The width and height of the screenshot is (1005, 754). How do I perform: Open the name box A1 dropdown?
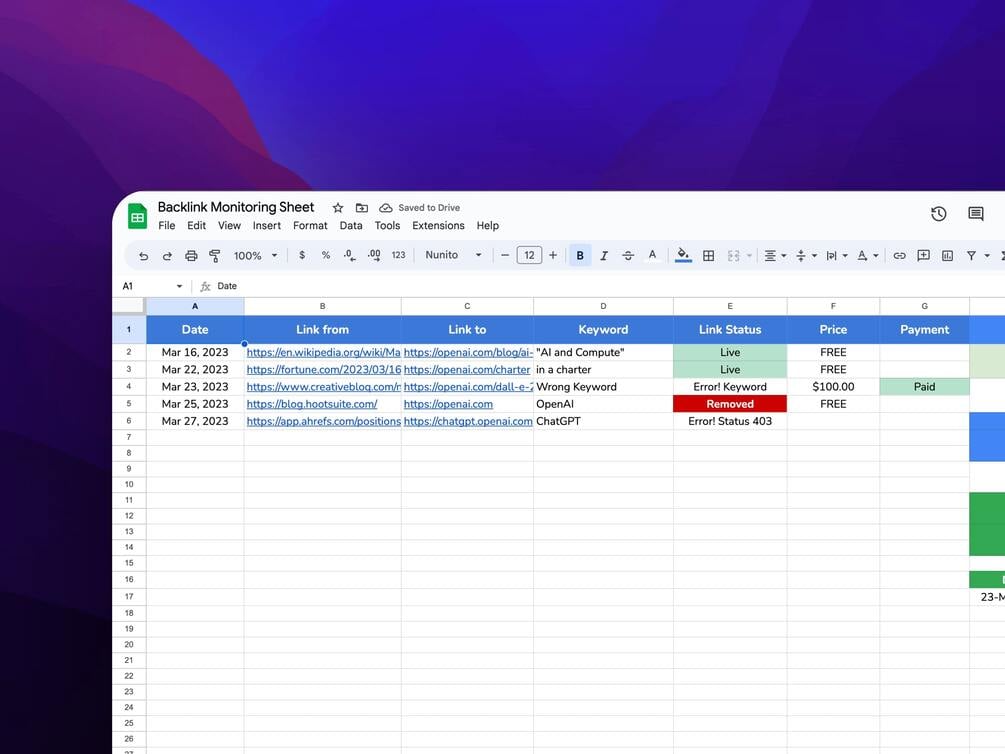pos(179,286)
